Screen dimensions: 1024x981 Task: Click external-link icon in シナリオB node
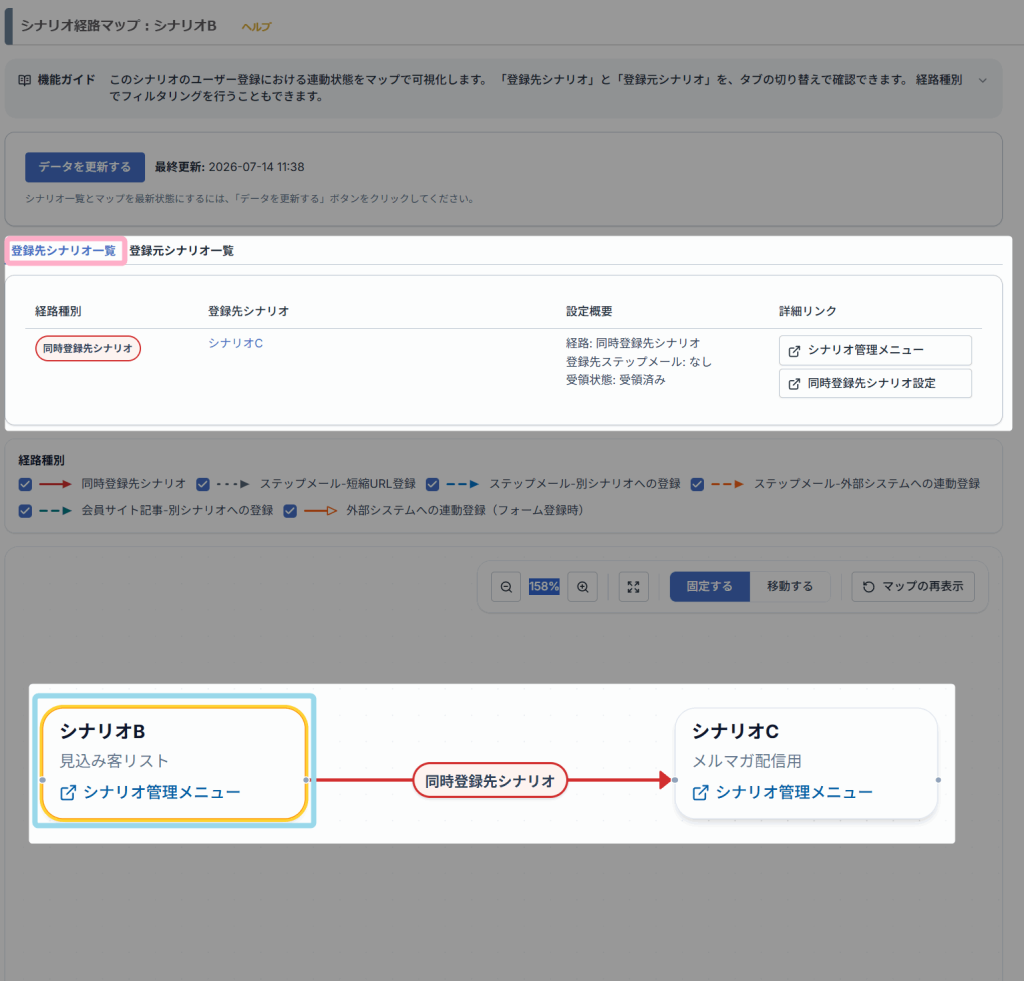[x=68, y=792]
